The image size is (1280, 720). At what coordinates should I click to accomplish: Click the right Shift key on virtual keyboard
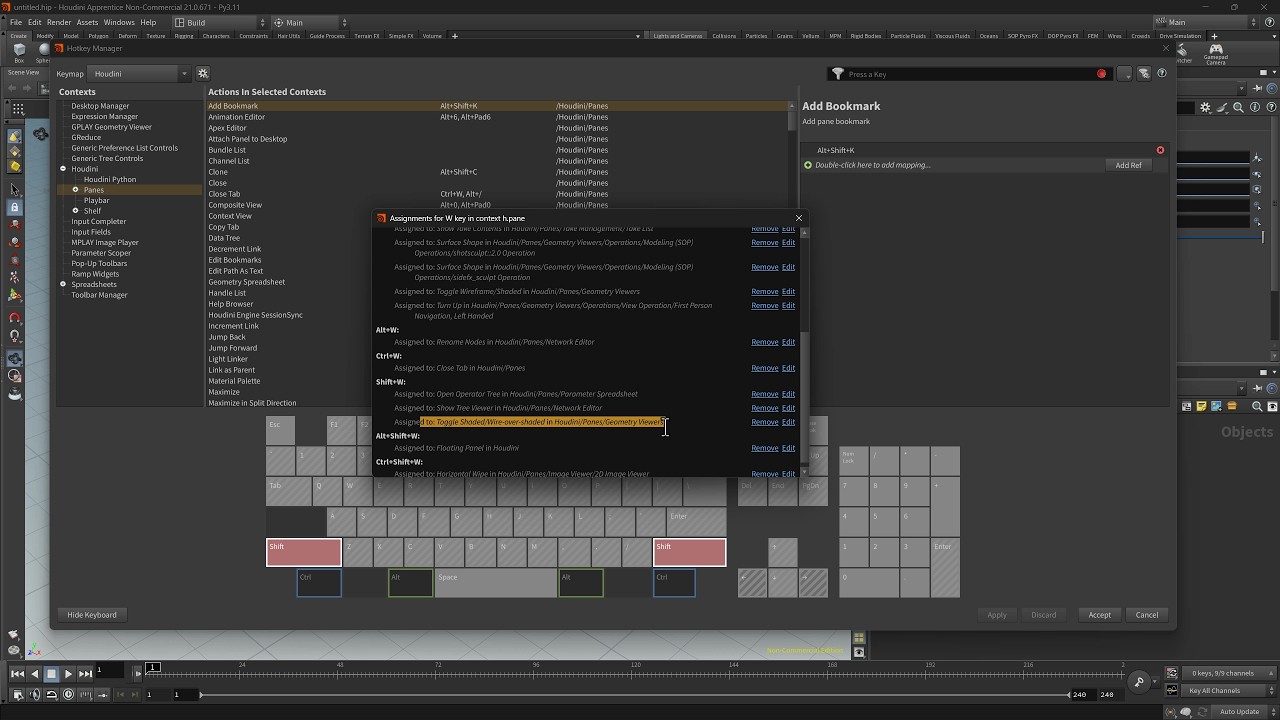point(690,552)
